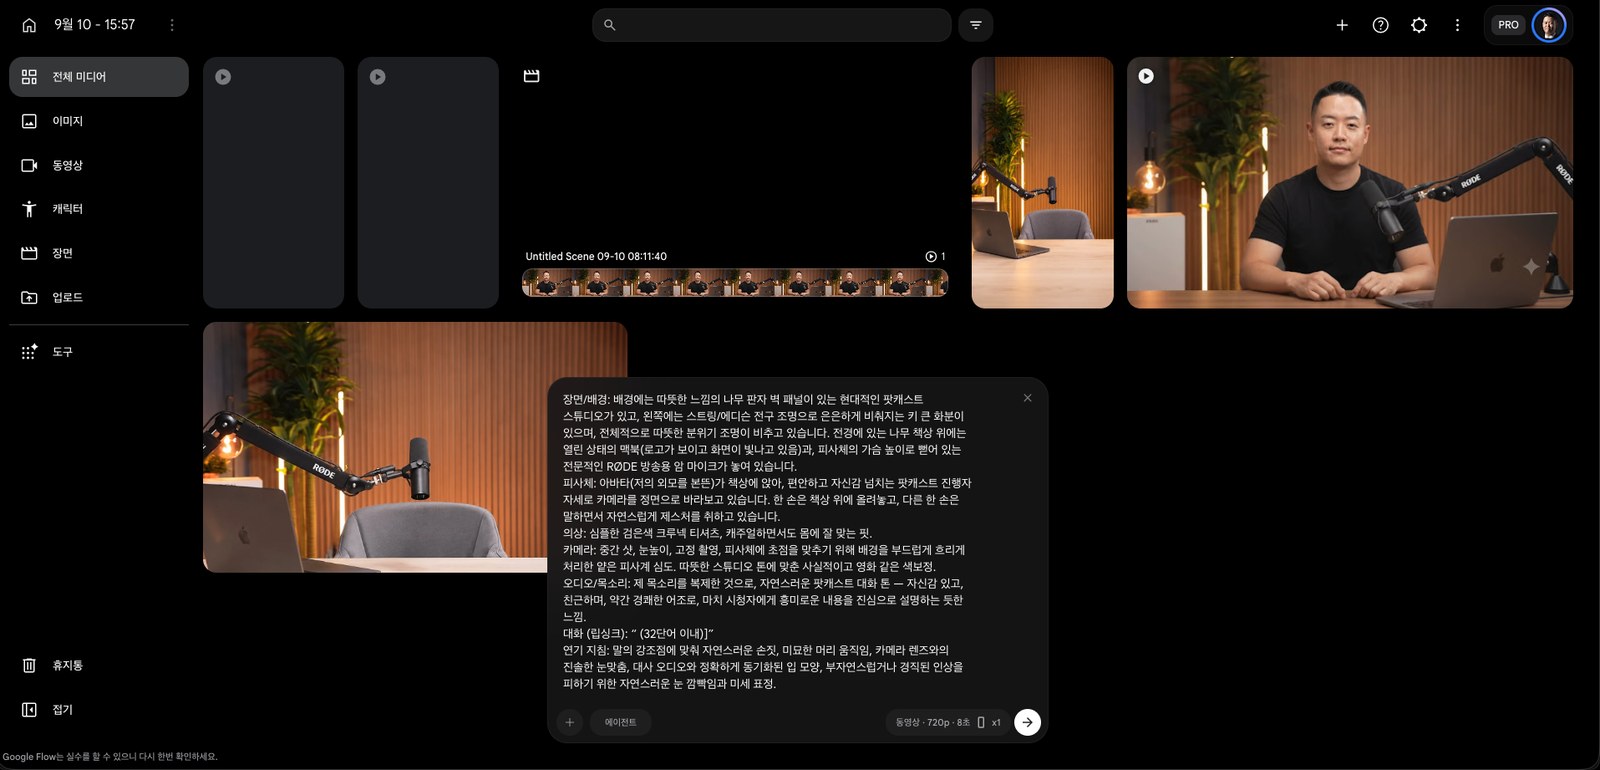Go to the home icon in top bar
This screenshot has height=770, width=1600.
29,25
